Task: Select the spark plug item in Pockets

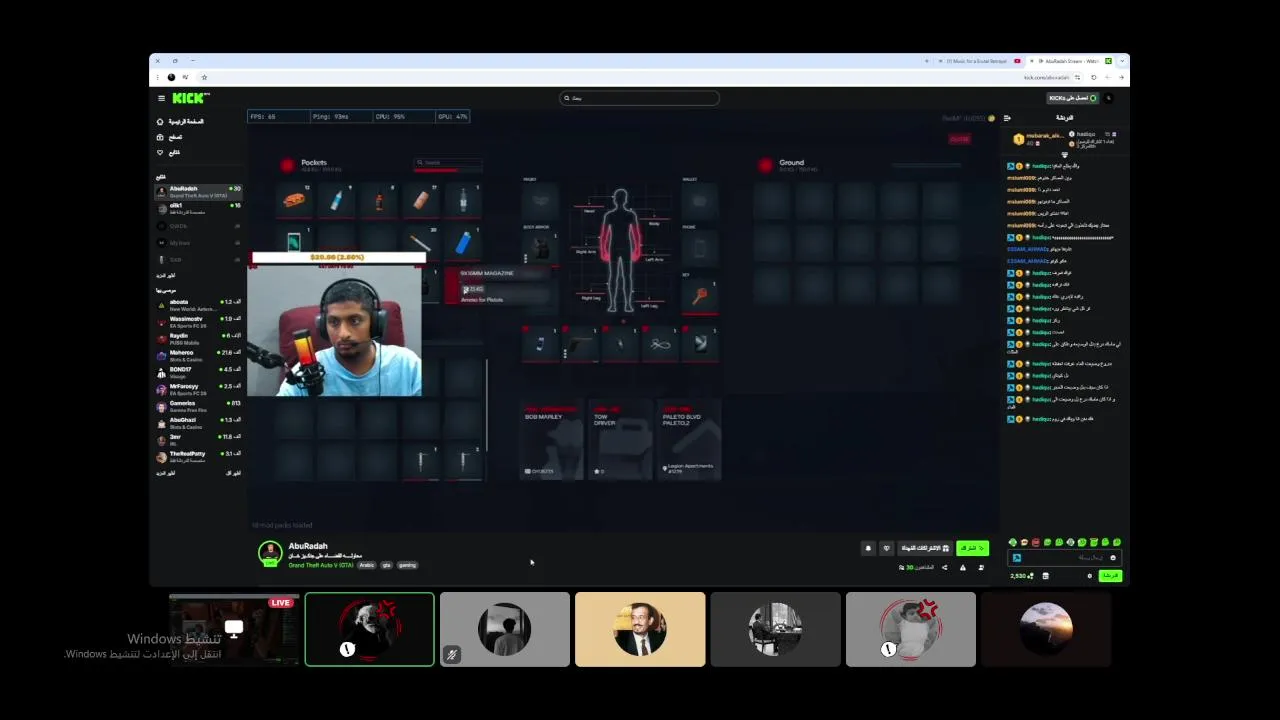Action: 462,200
